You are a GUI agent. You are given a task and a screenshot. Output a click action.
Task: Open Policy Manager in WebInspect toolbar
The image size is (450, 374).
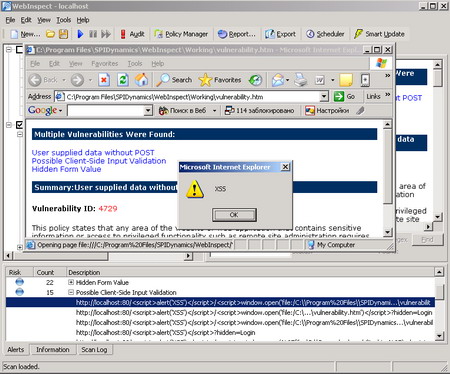click(x=181, y=34)
